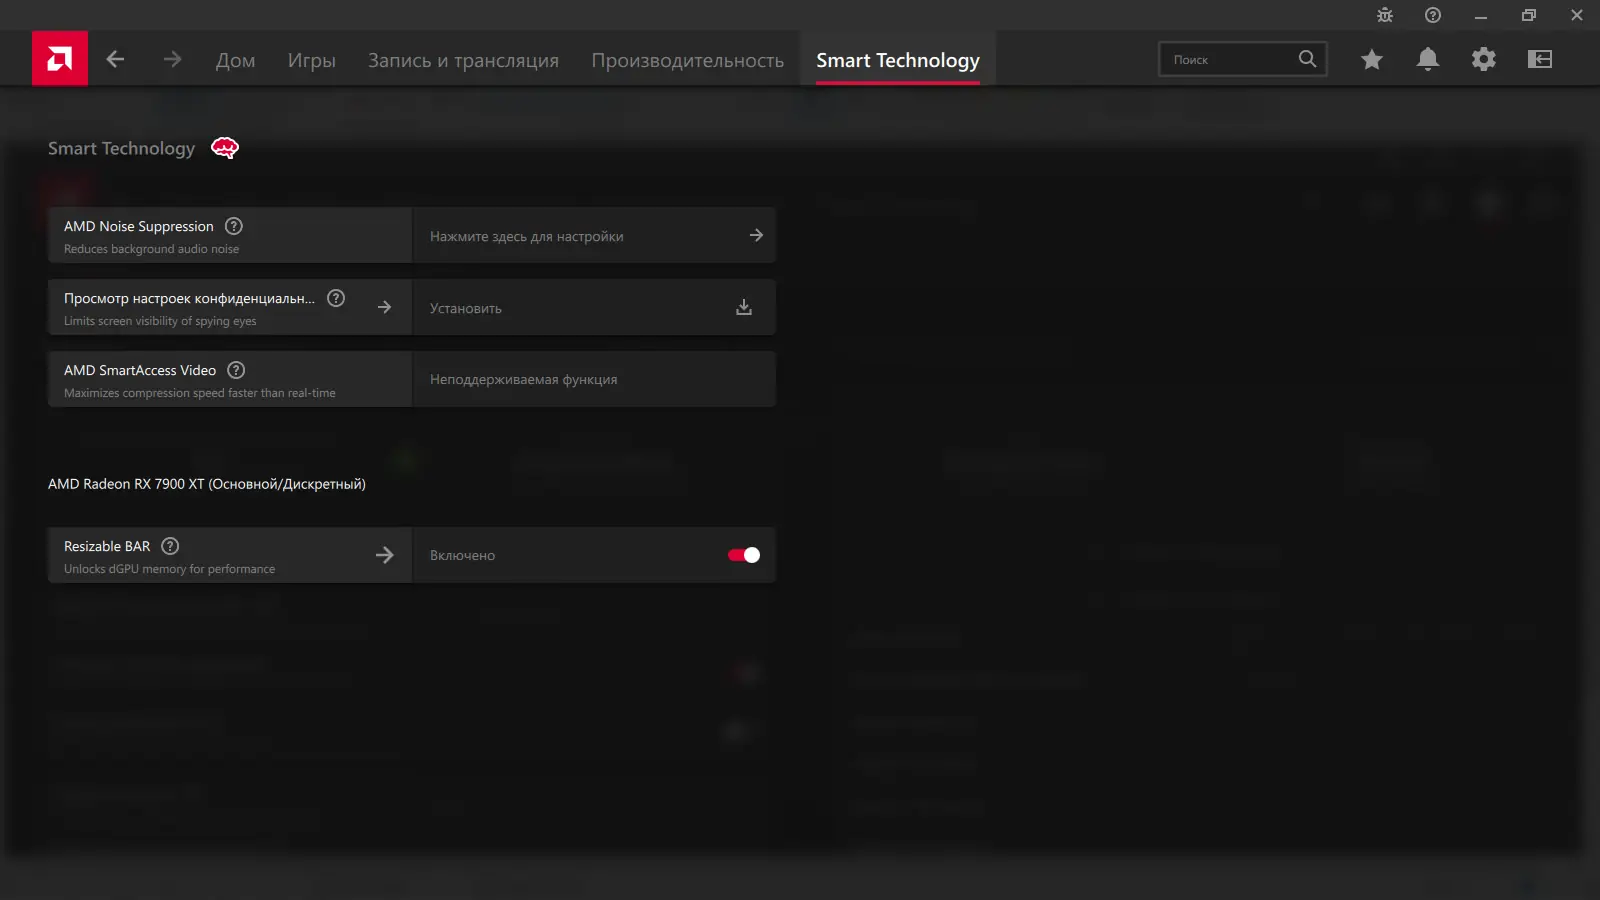The height and width of the screenshot is (900, 1600).
Task: Minimize the AMD Software window
Action: pyautogui.click(x=1481, y=15)
